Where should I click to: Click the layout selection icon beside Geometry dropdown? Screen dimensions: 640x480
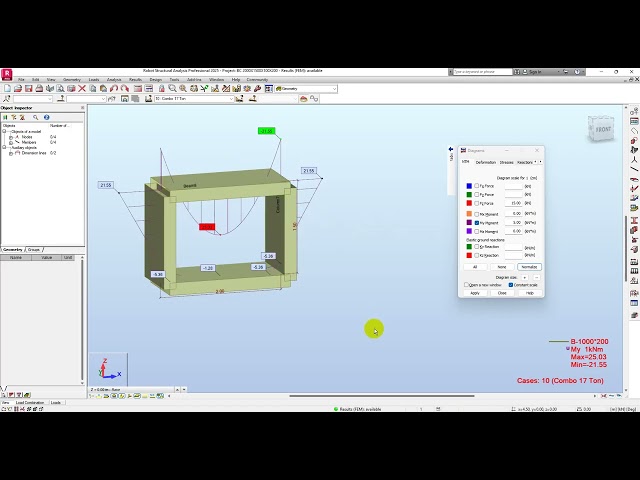(269, 89)
